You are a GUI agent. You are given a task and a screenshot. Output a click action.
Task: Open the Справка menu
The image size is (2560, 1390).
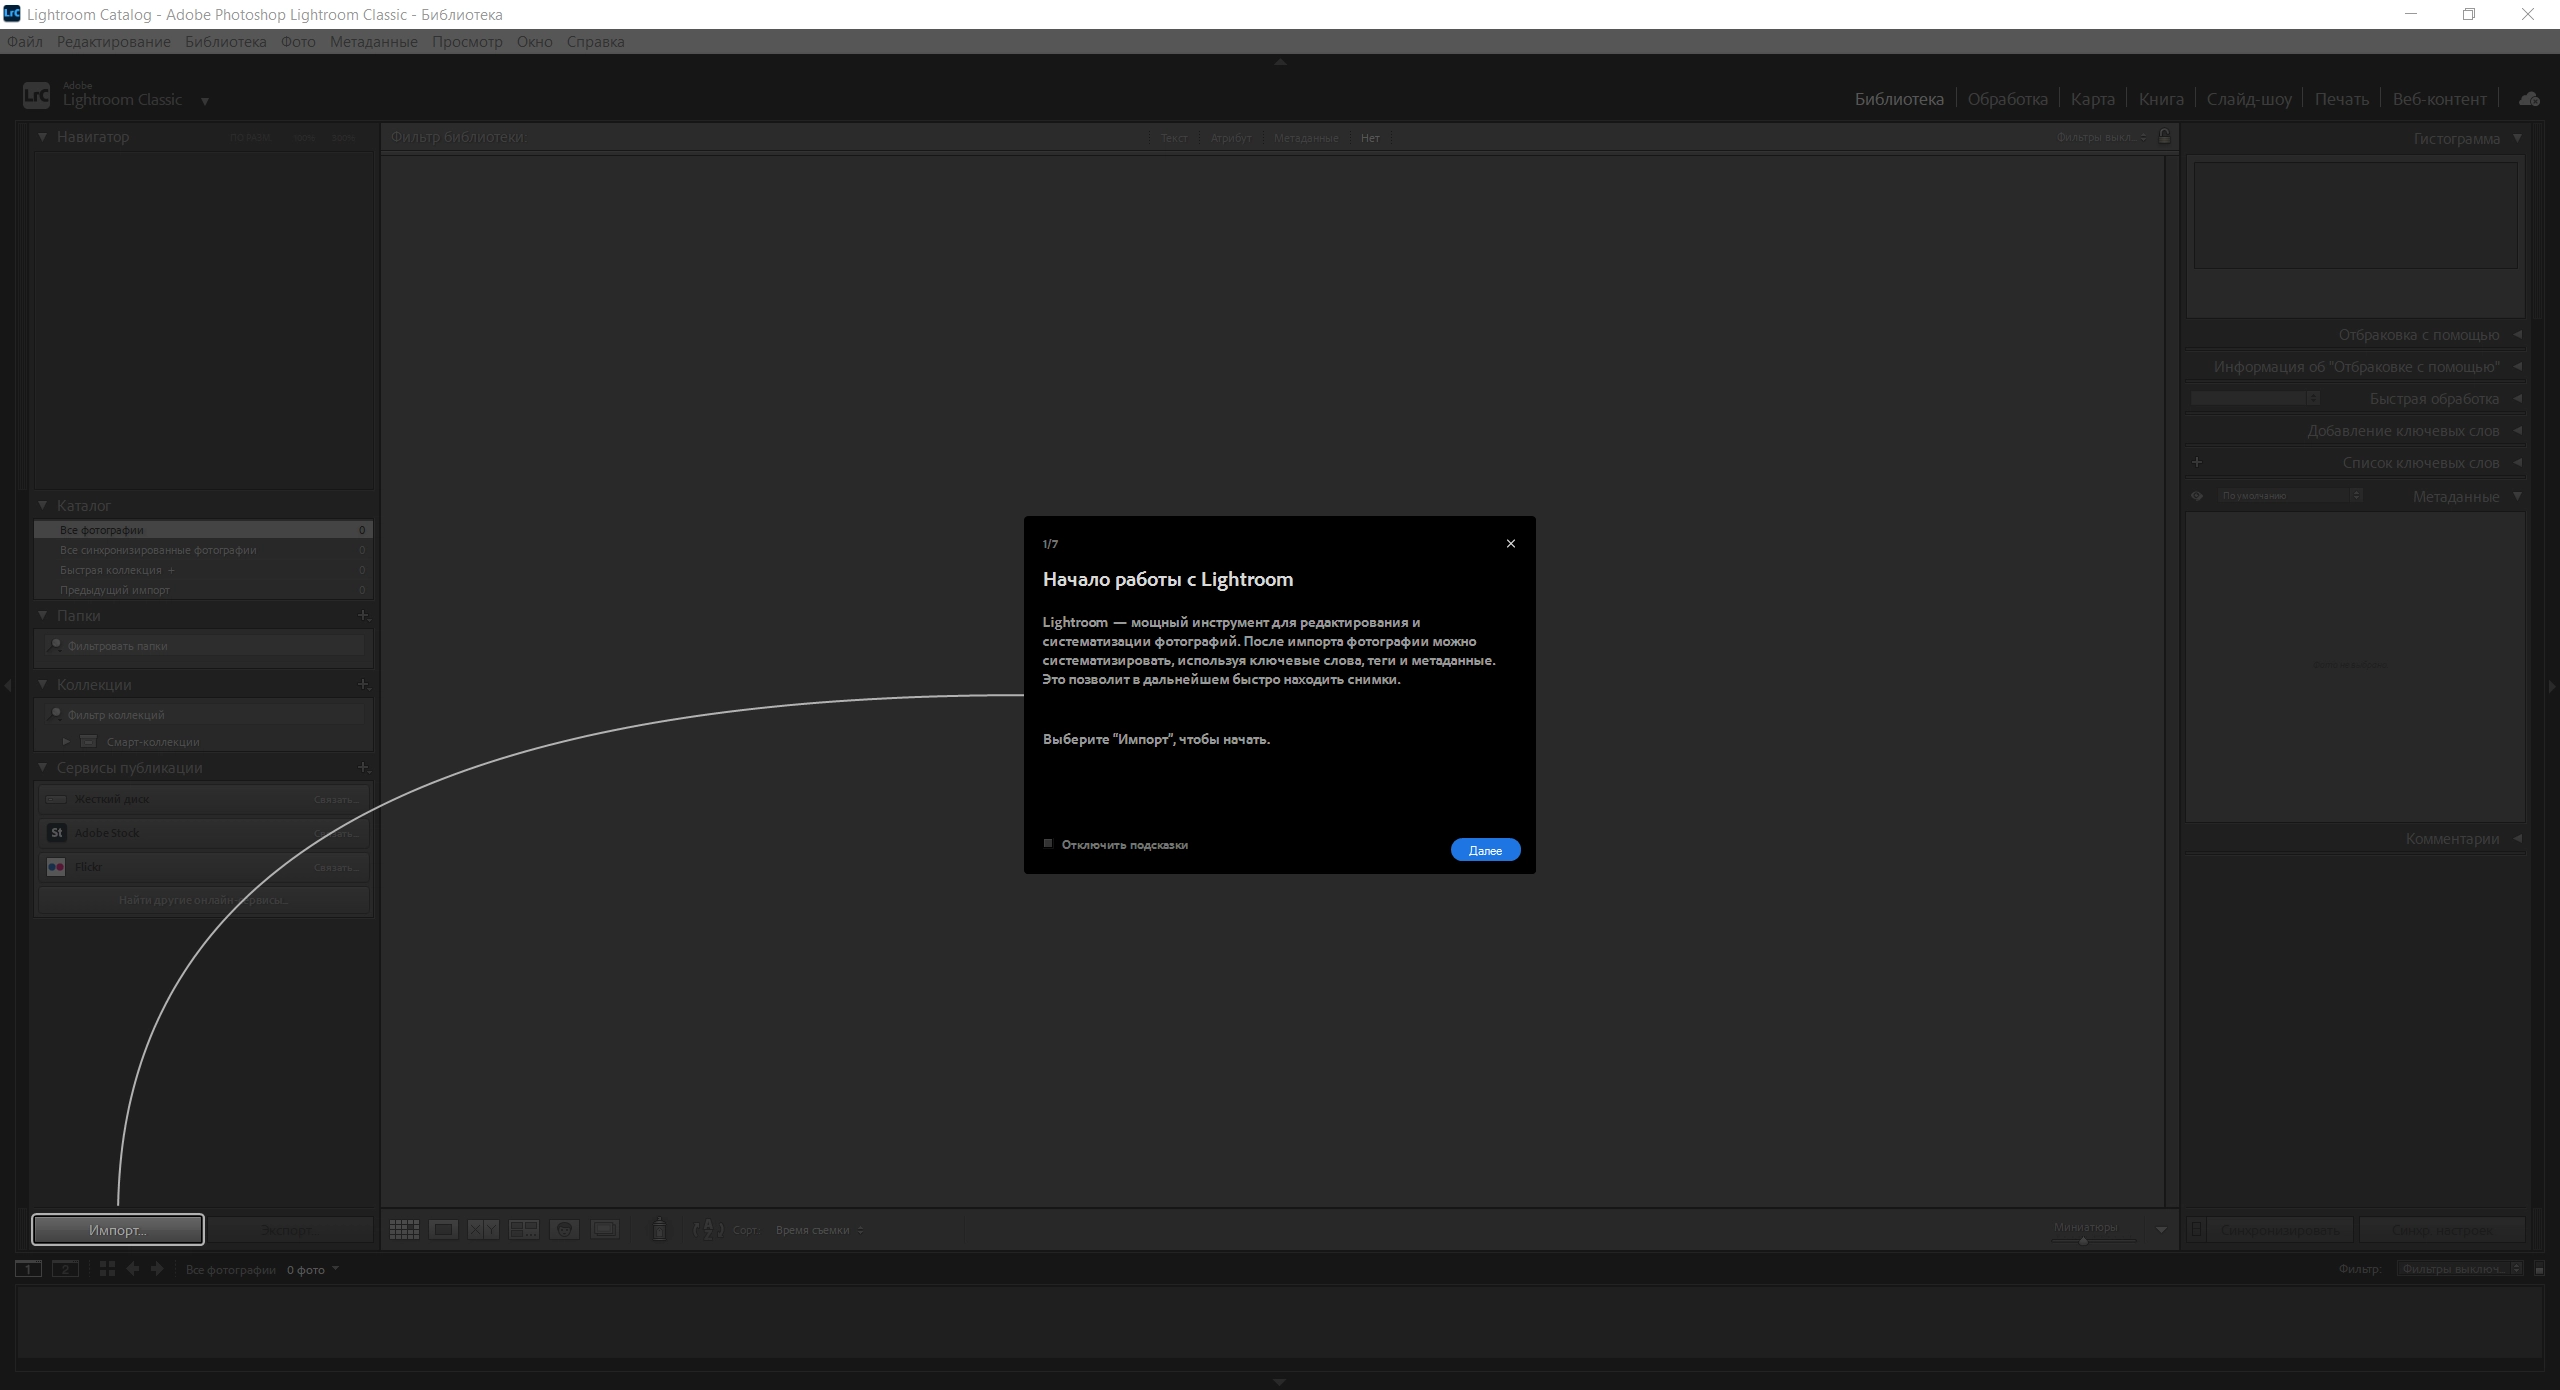[595, 41]
